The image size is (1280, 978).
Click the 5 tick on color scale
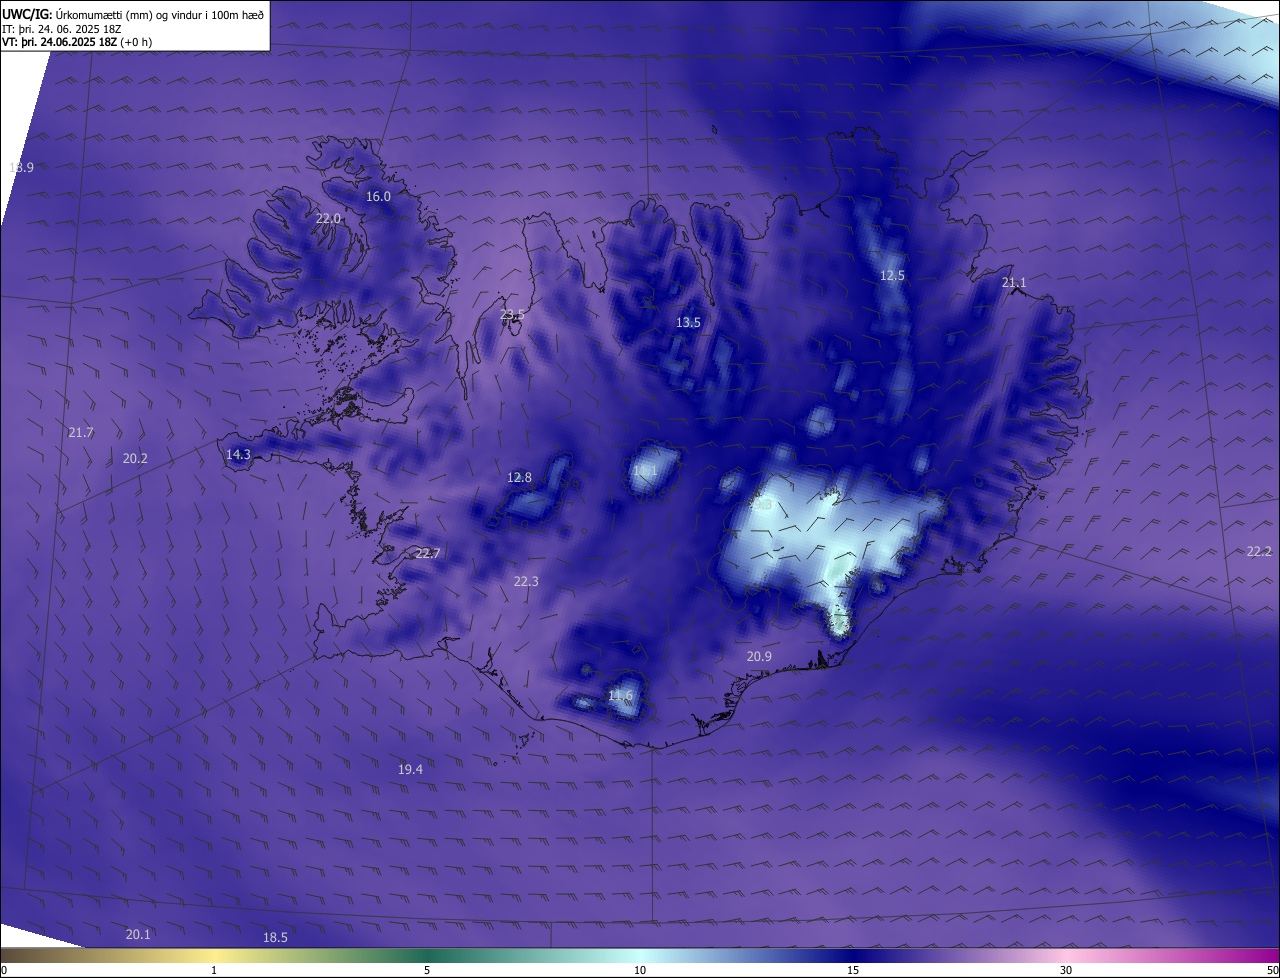tap(427, 970)
